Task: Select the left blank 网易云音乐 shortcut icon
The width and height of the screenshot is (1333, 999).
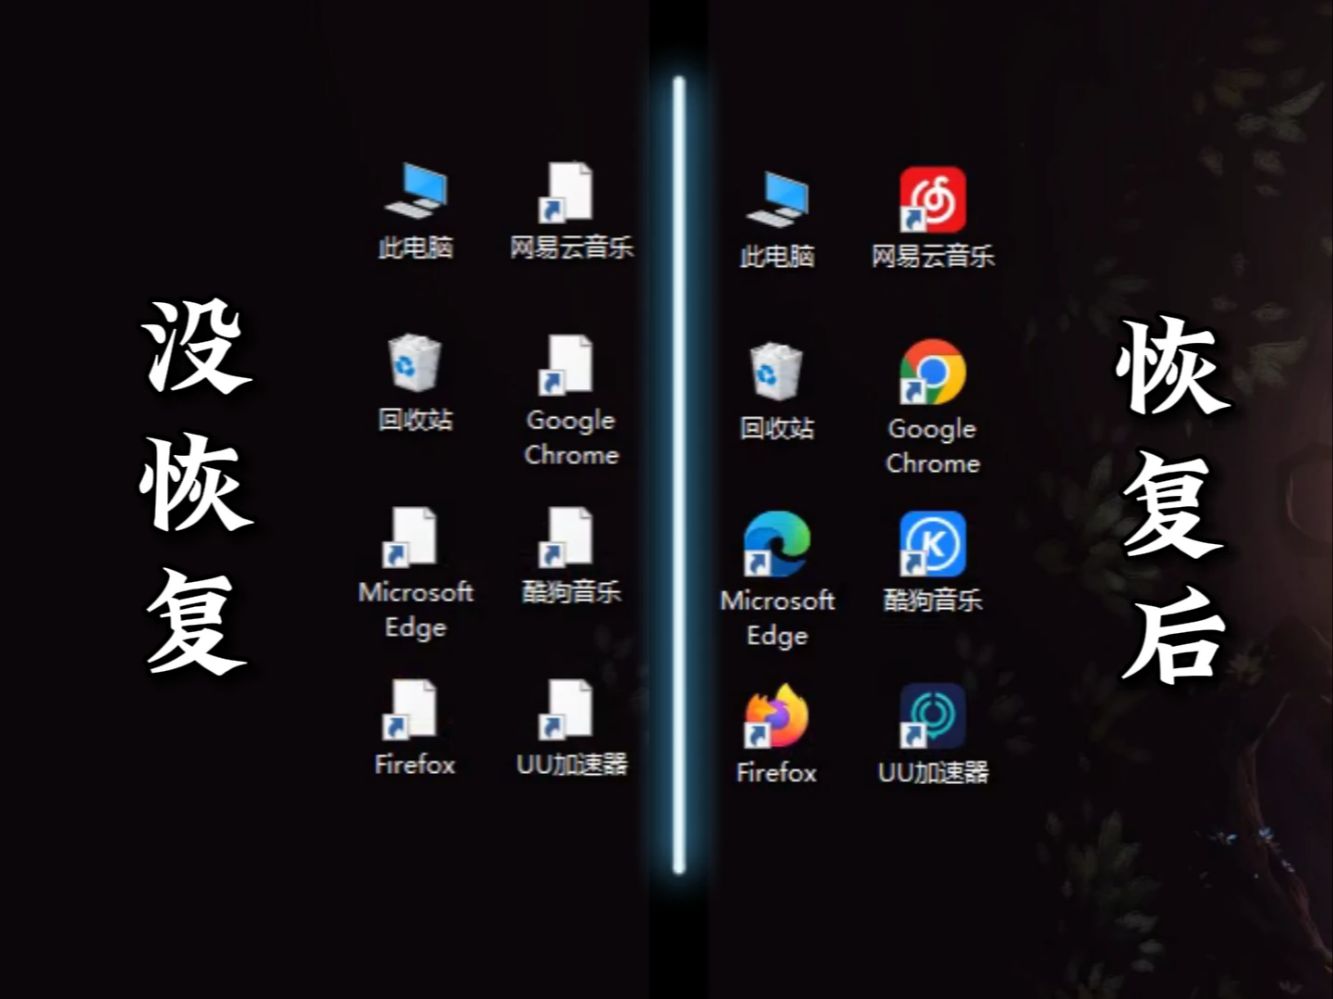Action: tap(567, 192)
